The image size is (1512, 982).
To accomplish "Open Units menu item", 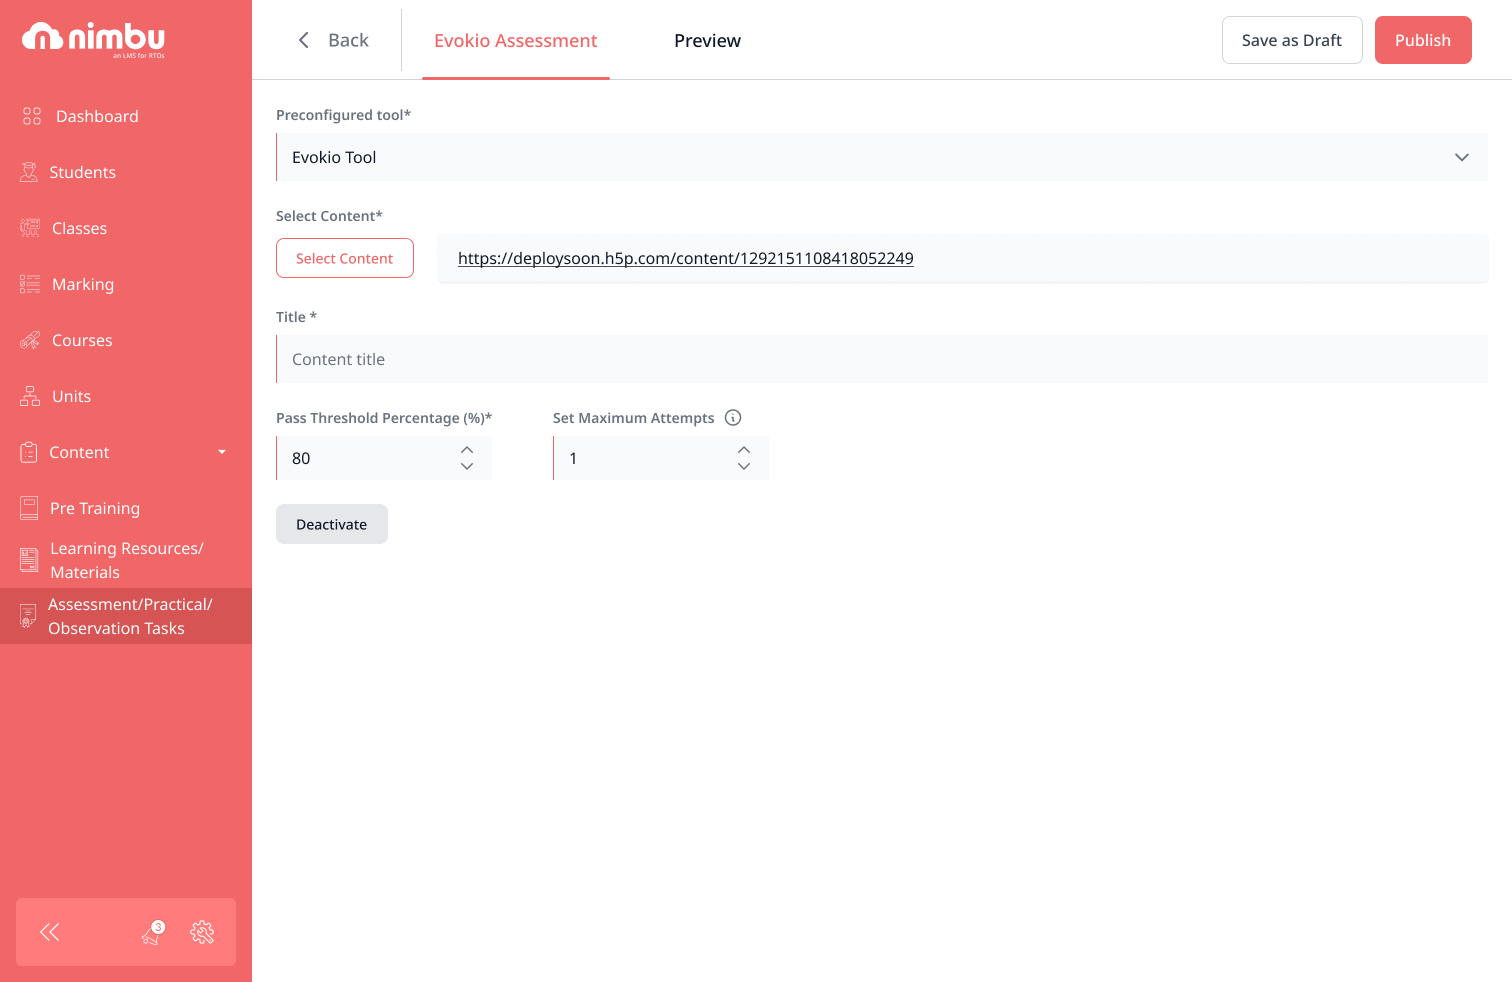I will [x=71, y=396].
